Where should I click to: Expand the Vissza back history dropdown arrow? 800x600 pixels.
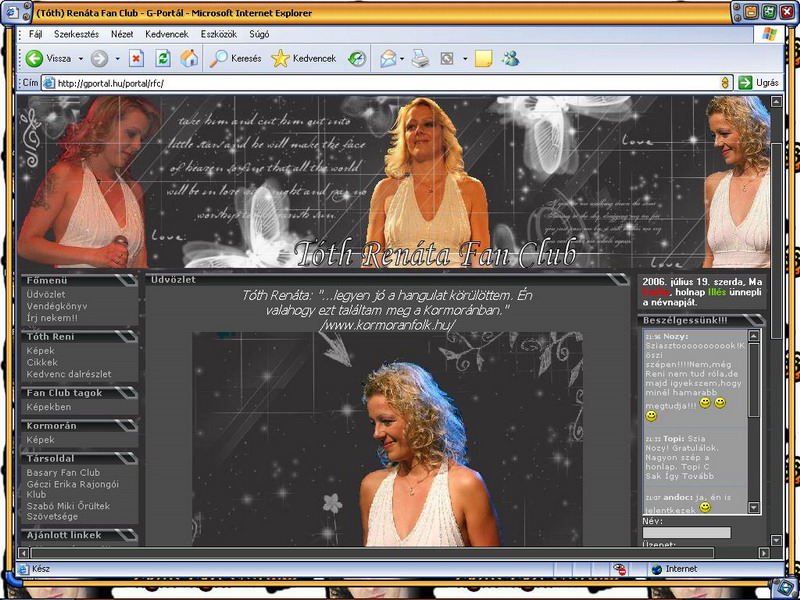click(x=79, y=58)
